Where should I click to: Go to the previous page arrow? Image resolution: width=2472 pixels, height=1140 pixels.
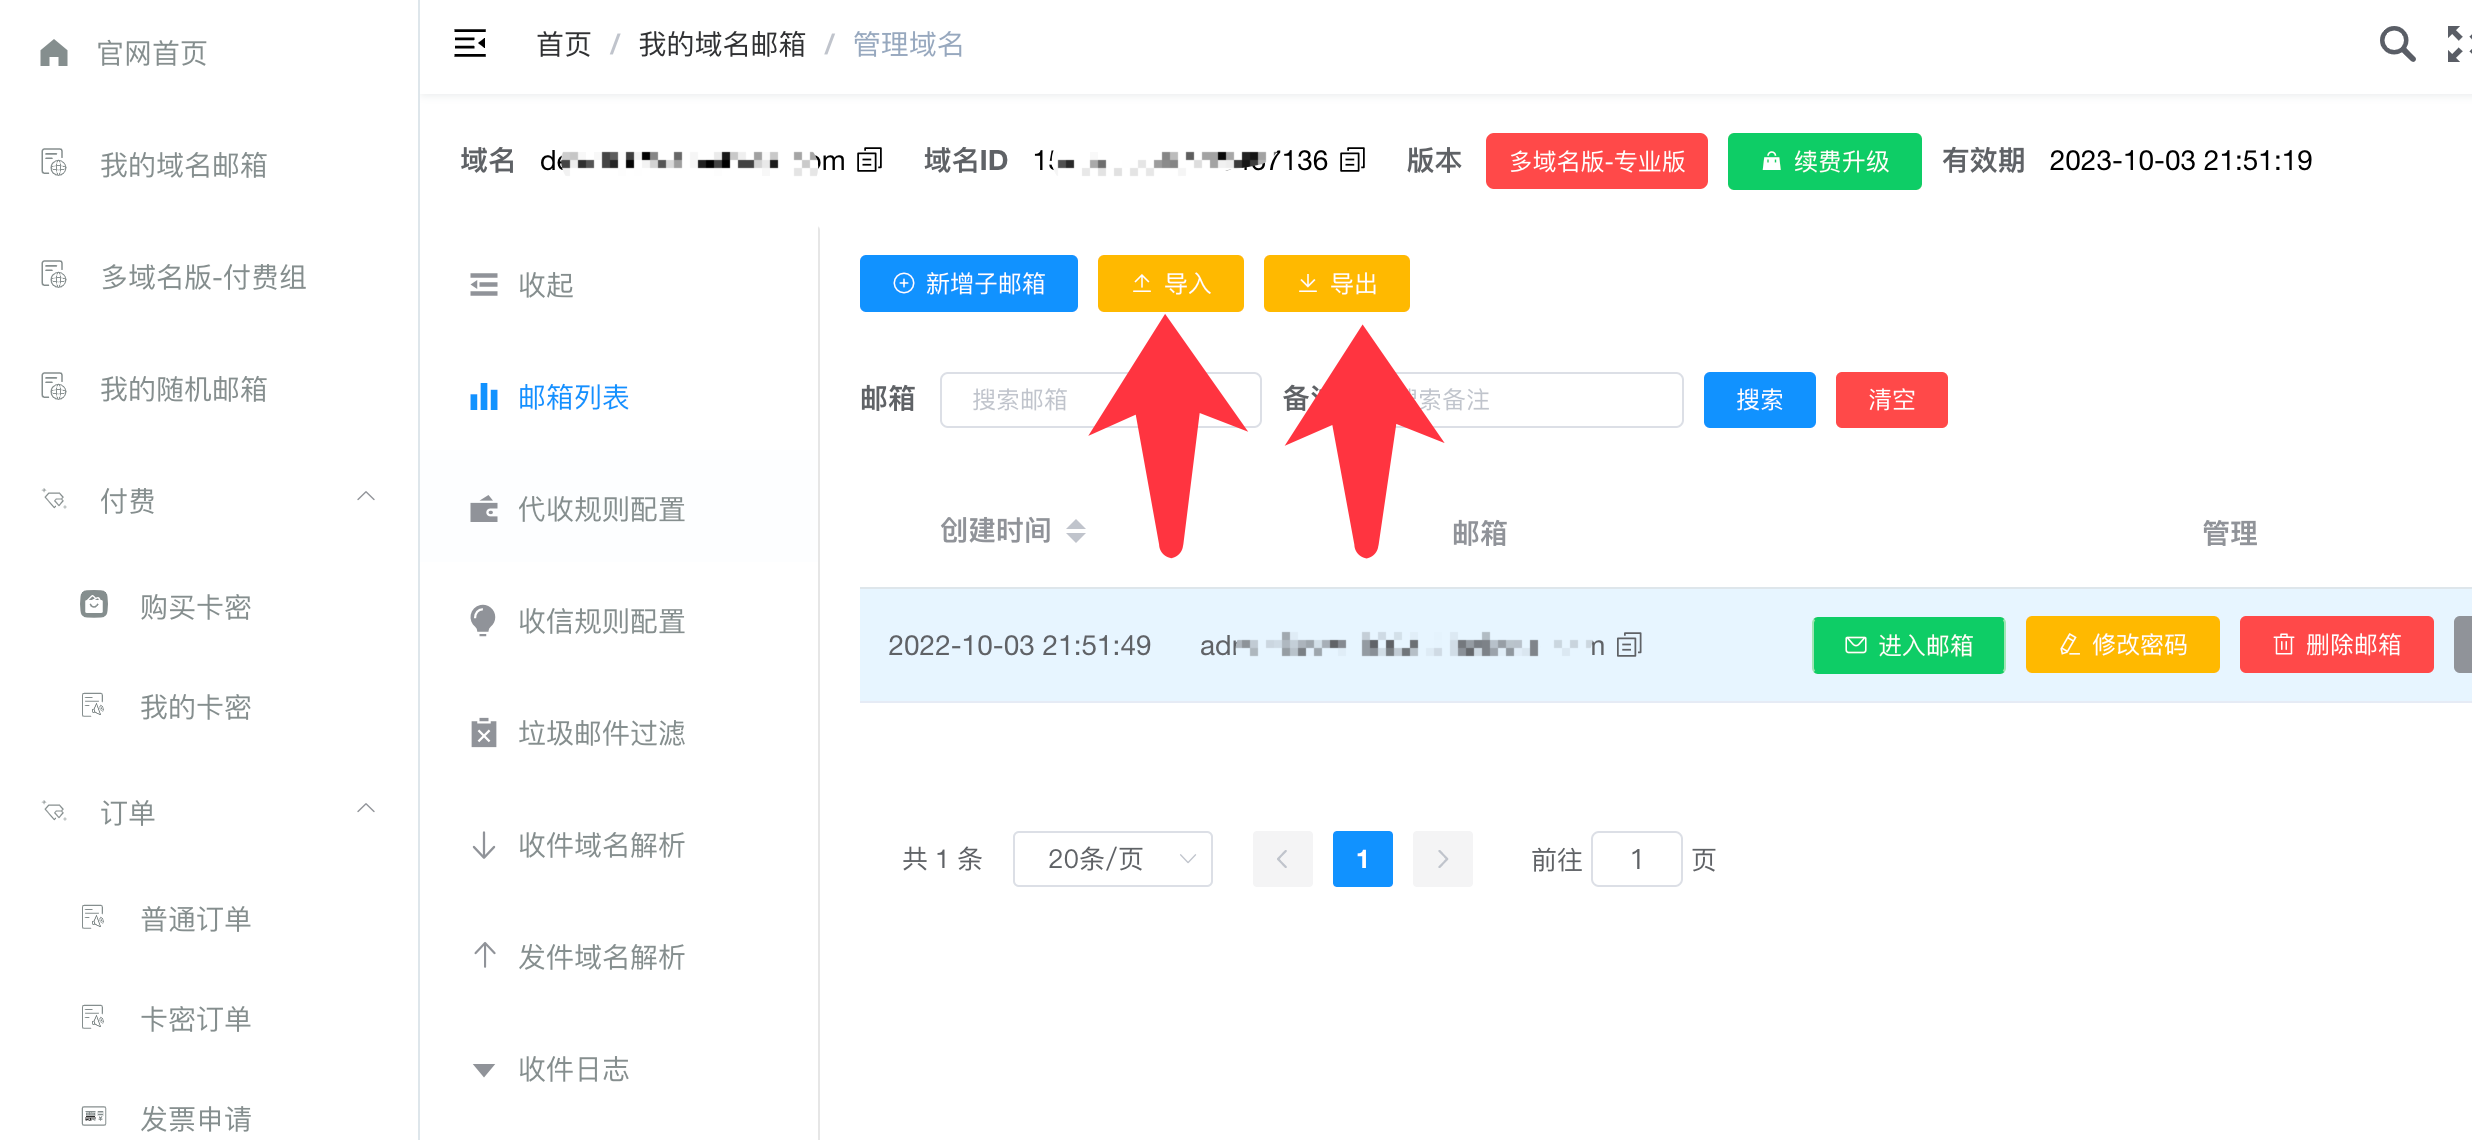tap(1282, 859)
